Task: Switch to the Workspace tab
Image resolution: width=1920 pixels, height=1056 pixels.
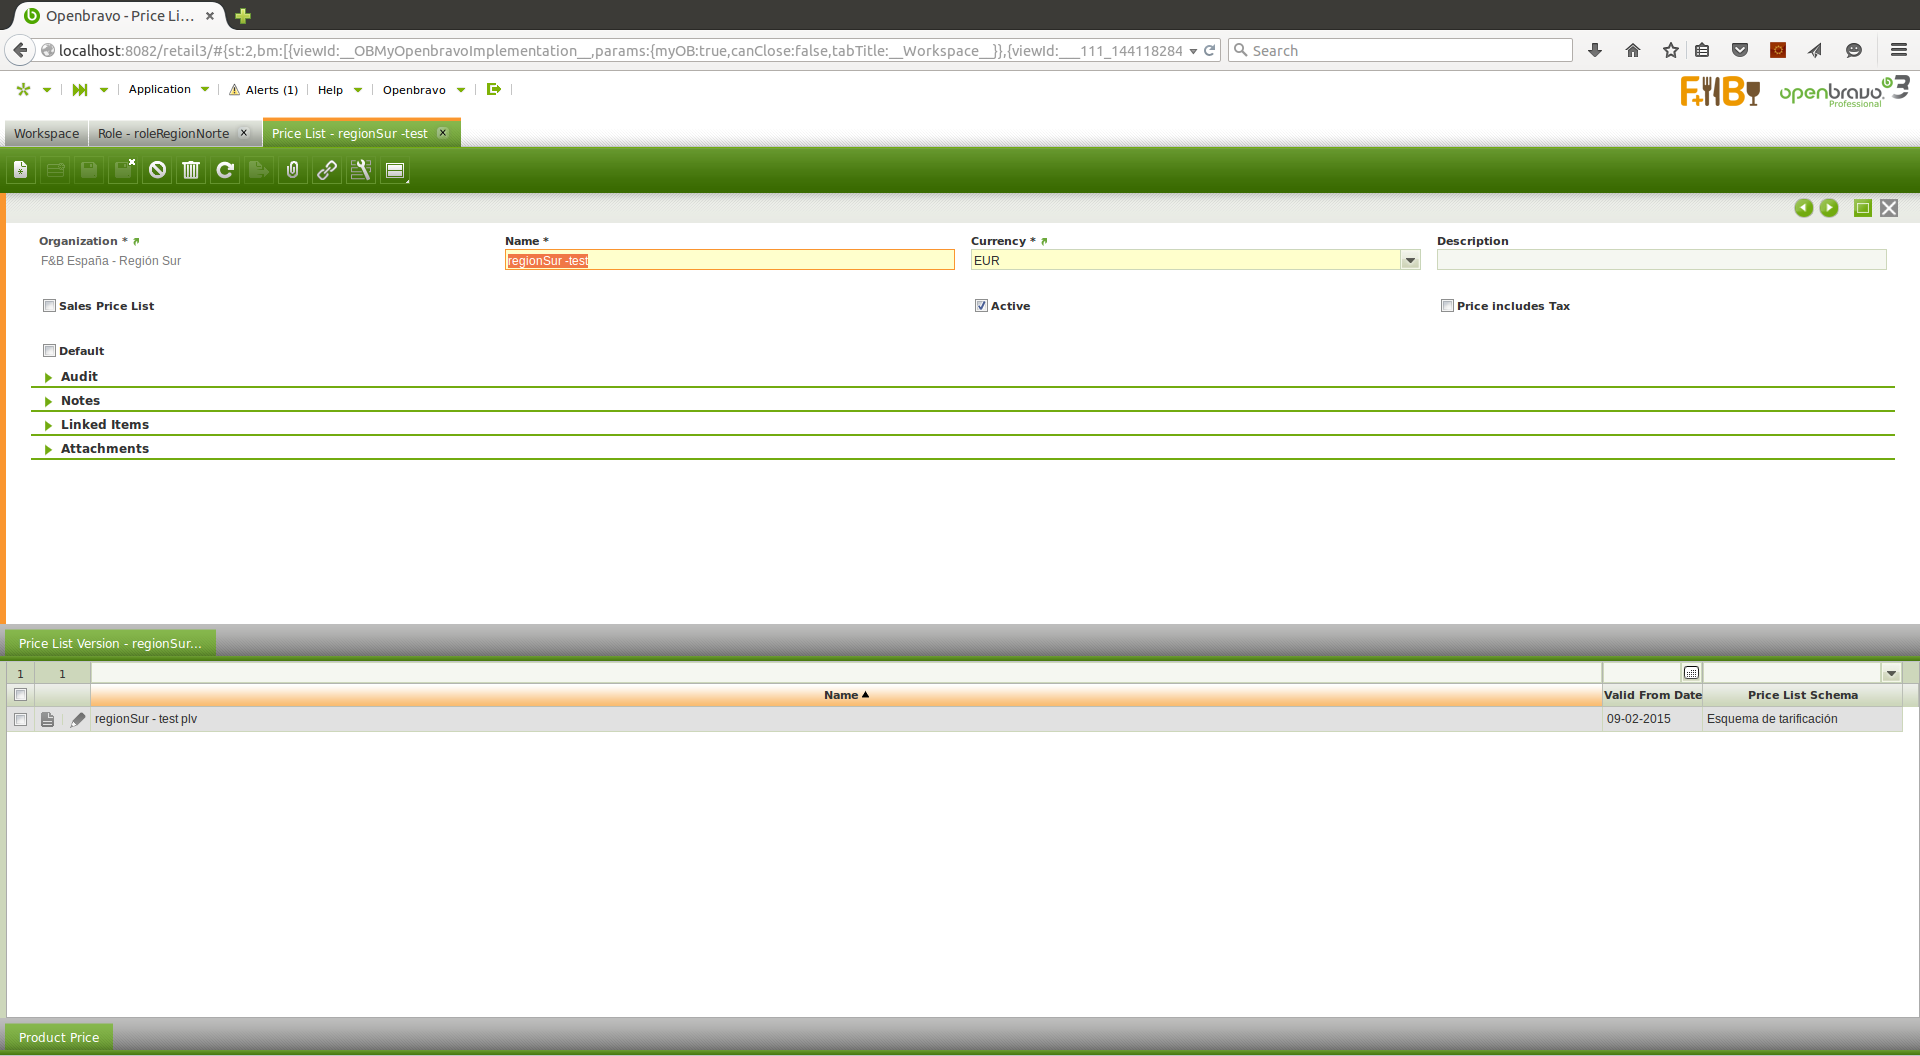Action: pos(46,134)
